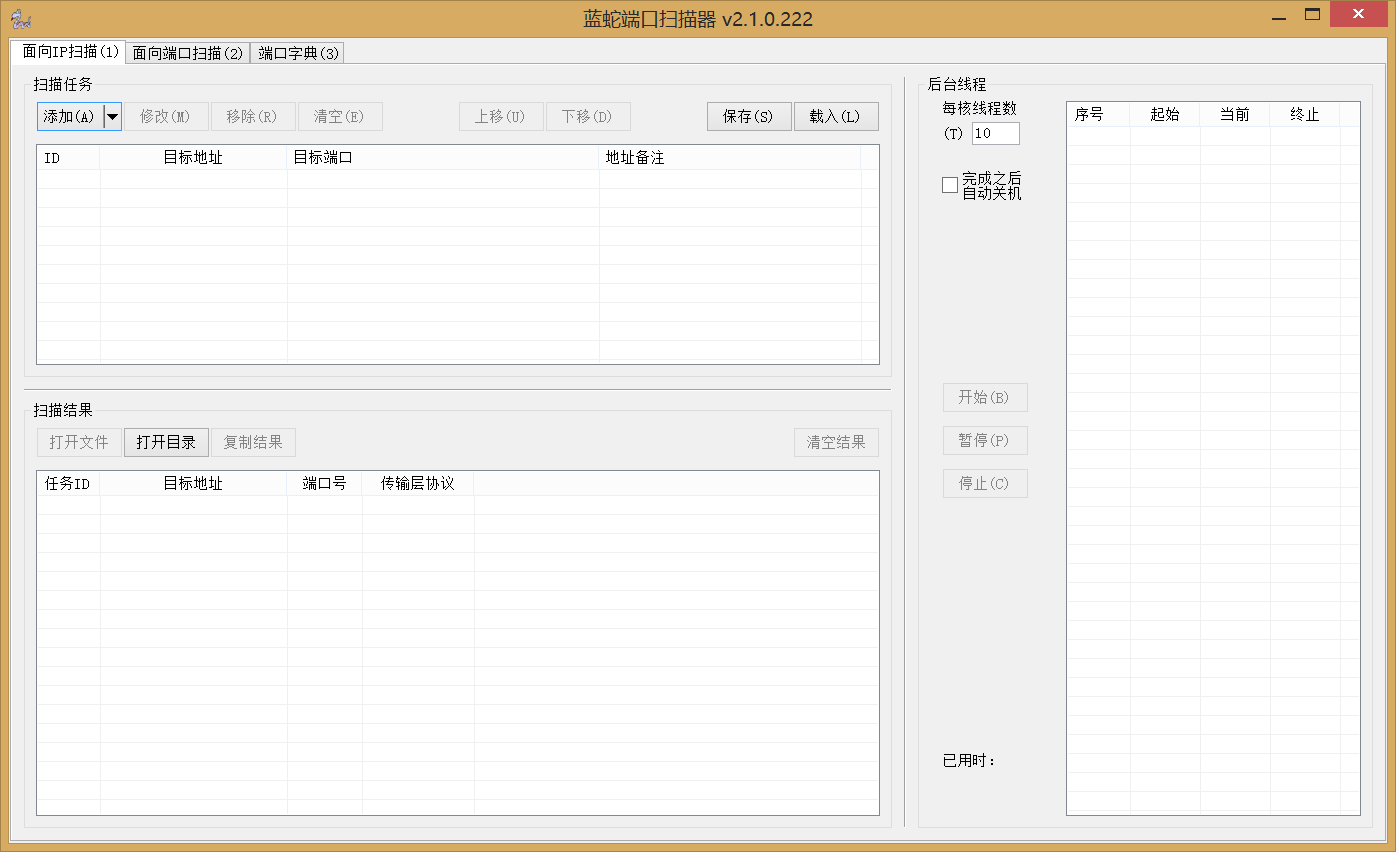Switch to 面向端口扫描(2) tab
Viewport: 1396px width, 852px height.
point(188,53)
